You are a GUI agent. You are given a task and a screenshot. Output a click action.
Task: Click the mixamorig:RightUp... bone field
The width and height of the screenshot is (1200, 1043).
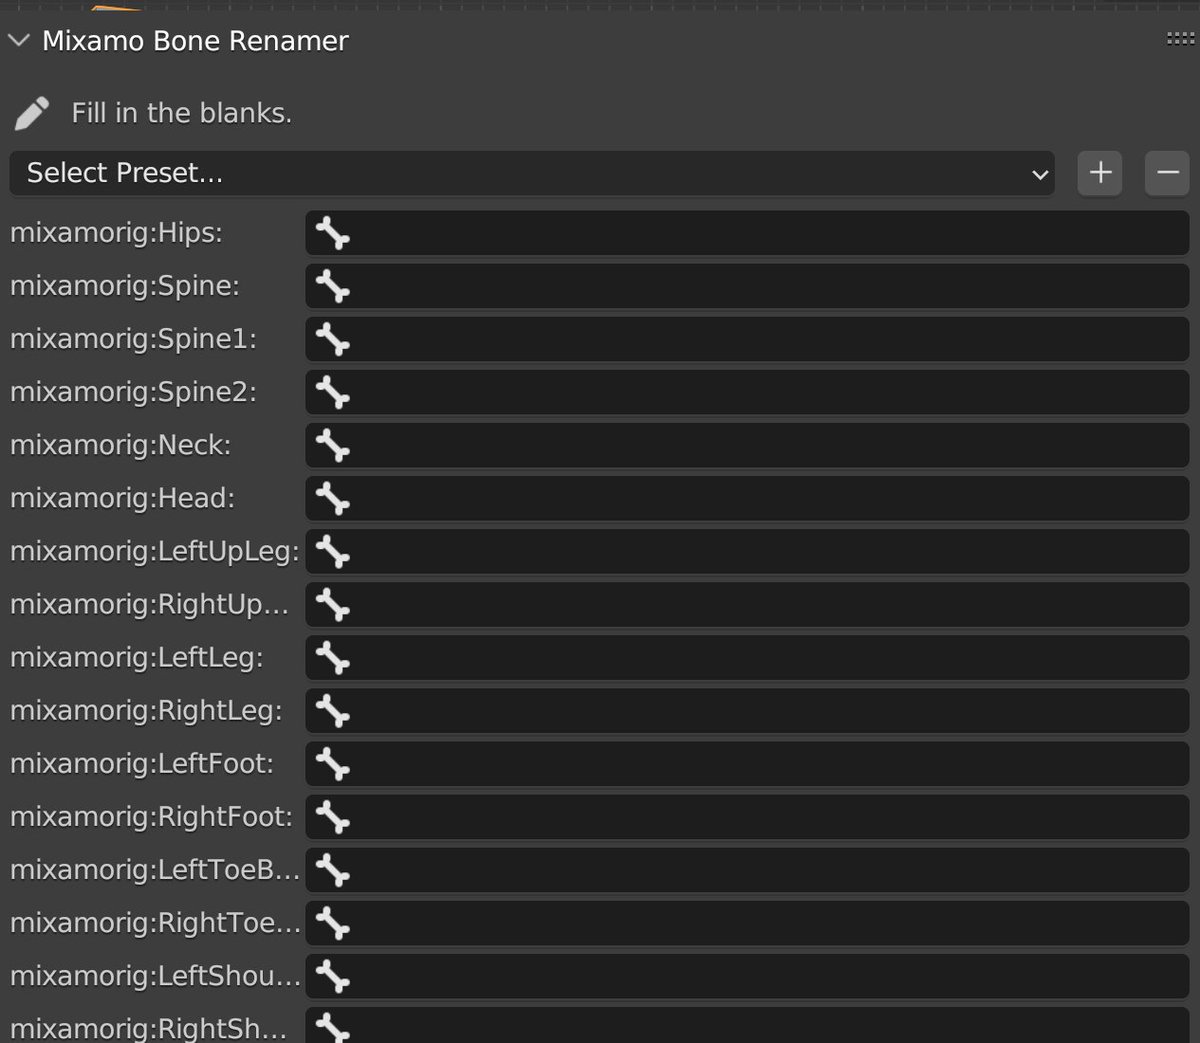click(747, 604)
